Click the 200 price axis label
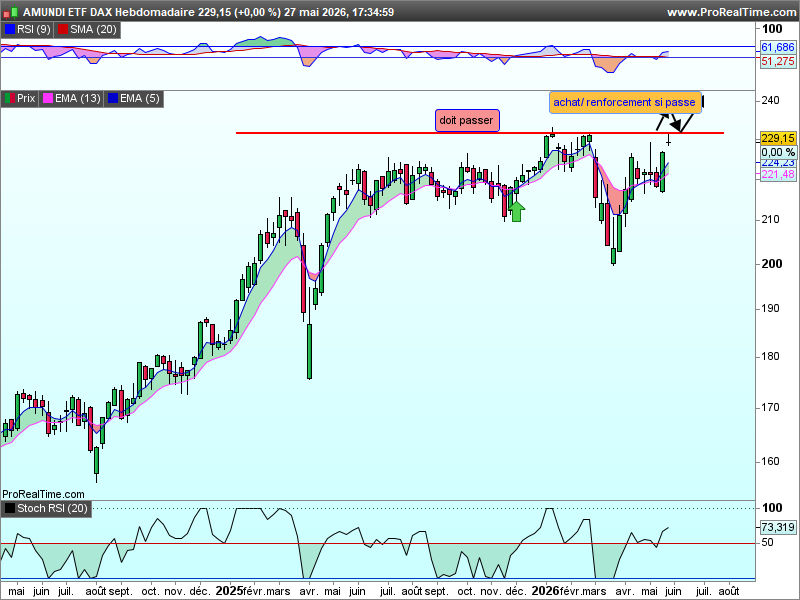The width and height of the screenshot is (800, 600). coord(771,264)
